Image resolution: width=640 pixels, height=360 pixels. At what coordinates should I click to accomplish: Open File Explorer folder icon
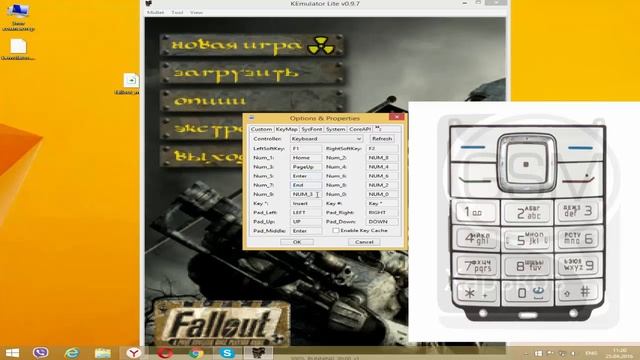pos(102,353)
